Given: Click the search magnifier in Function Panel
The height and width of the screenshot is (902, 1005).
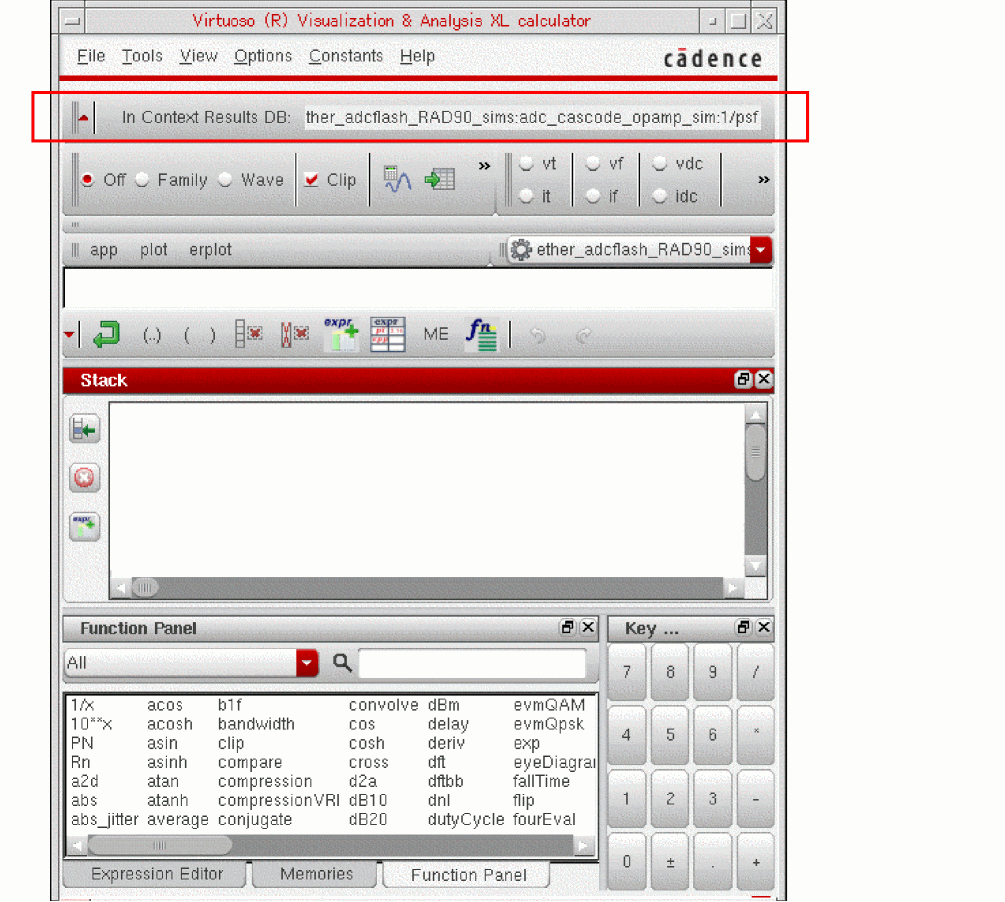Looking at the screenshot, I should pyautogui.click(x=342, y=662).
